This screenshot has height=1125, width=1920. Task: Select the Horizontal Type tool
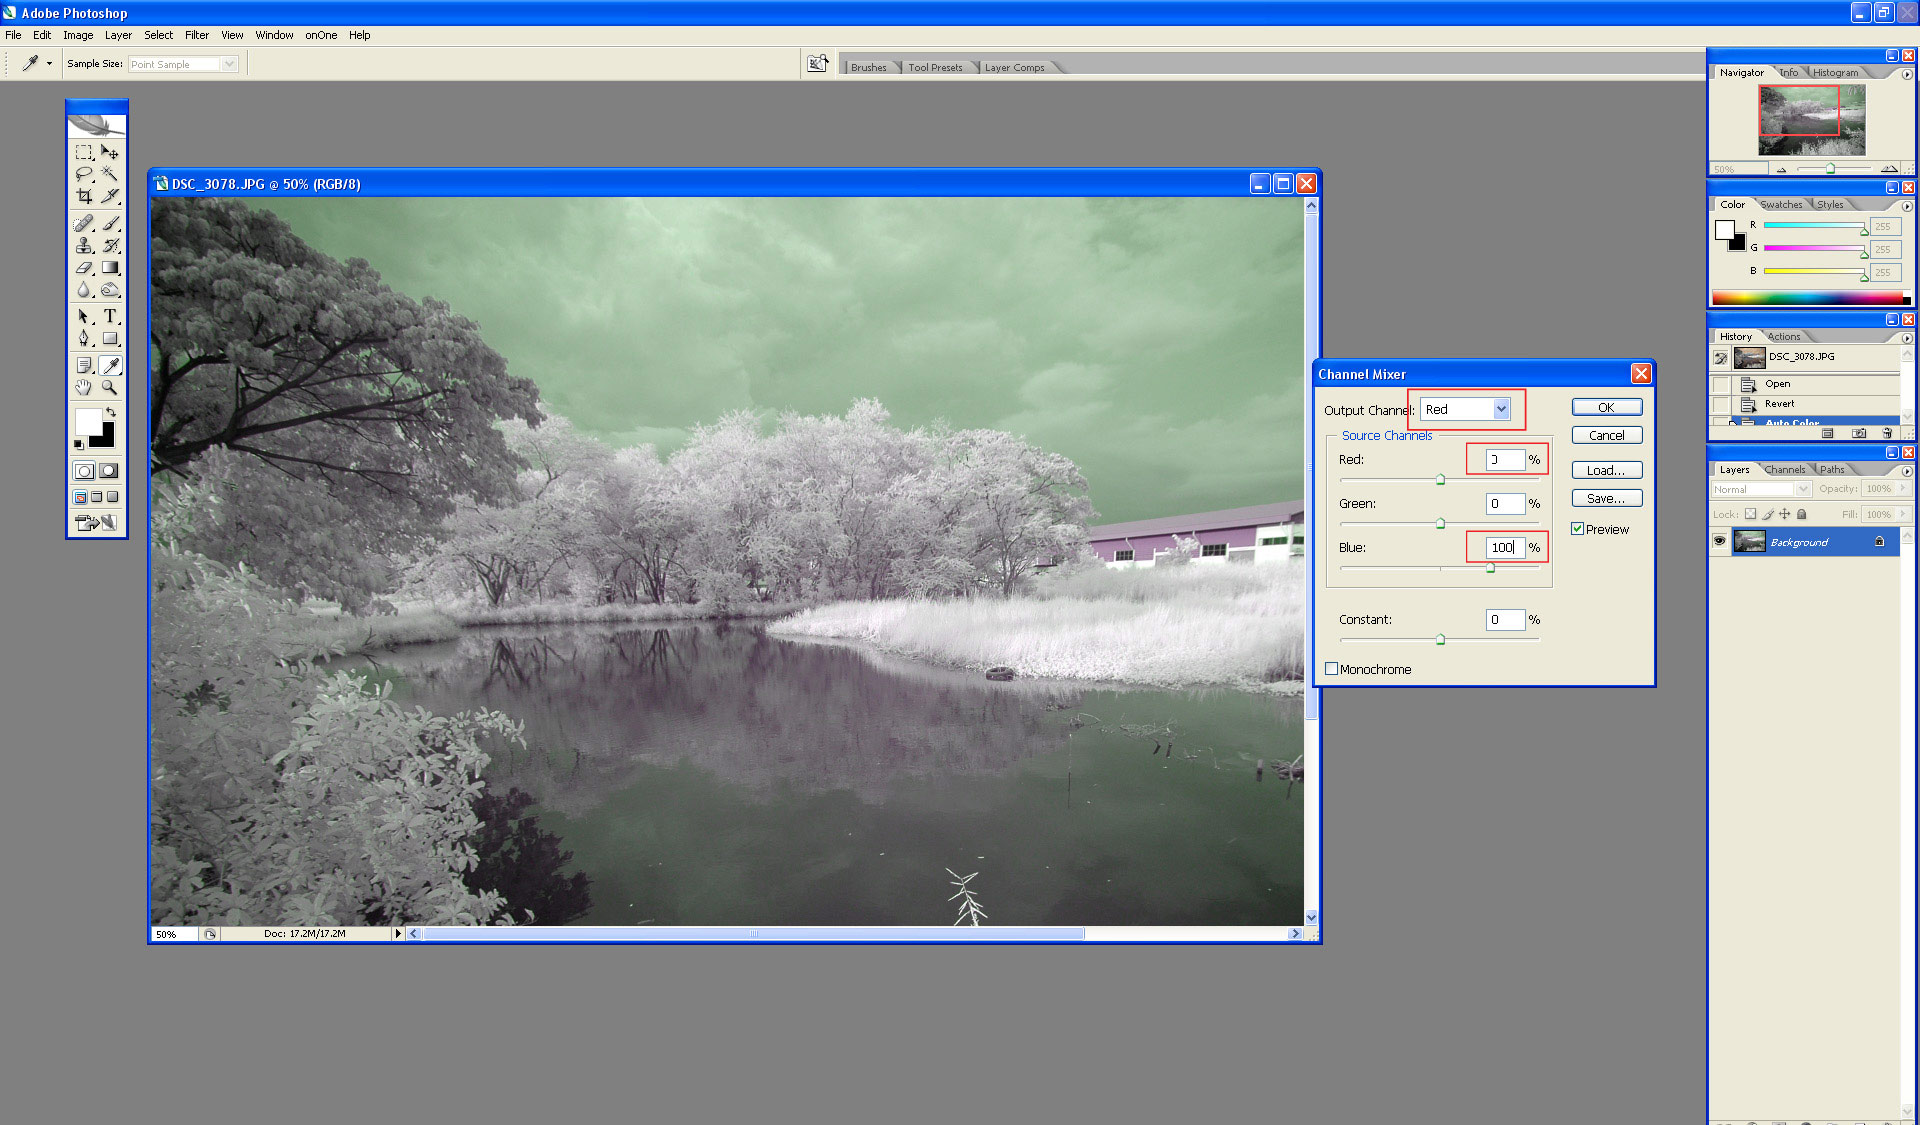[110, 316]
